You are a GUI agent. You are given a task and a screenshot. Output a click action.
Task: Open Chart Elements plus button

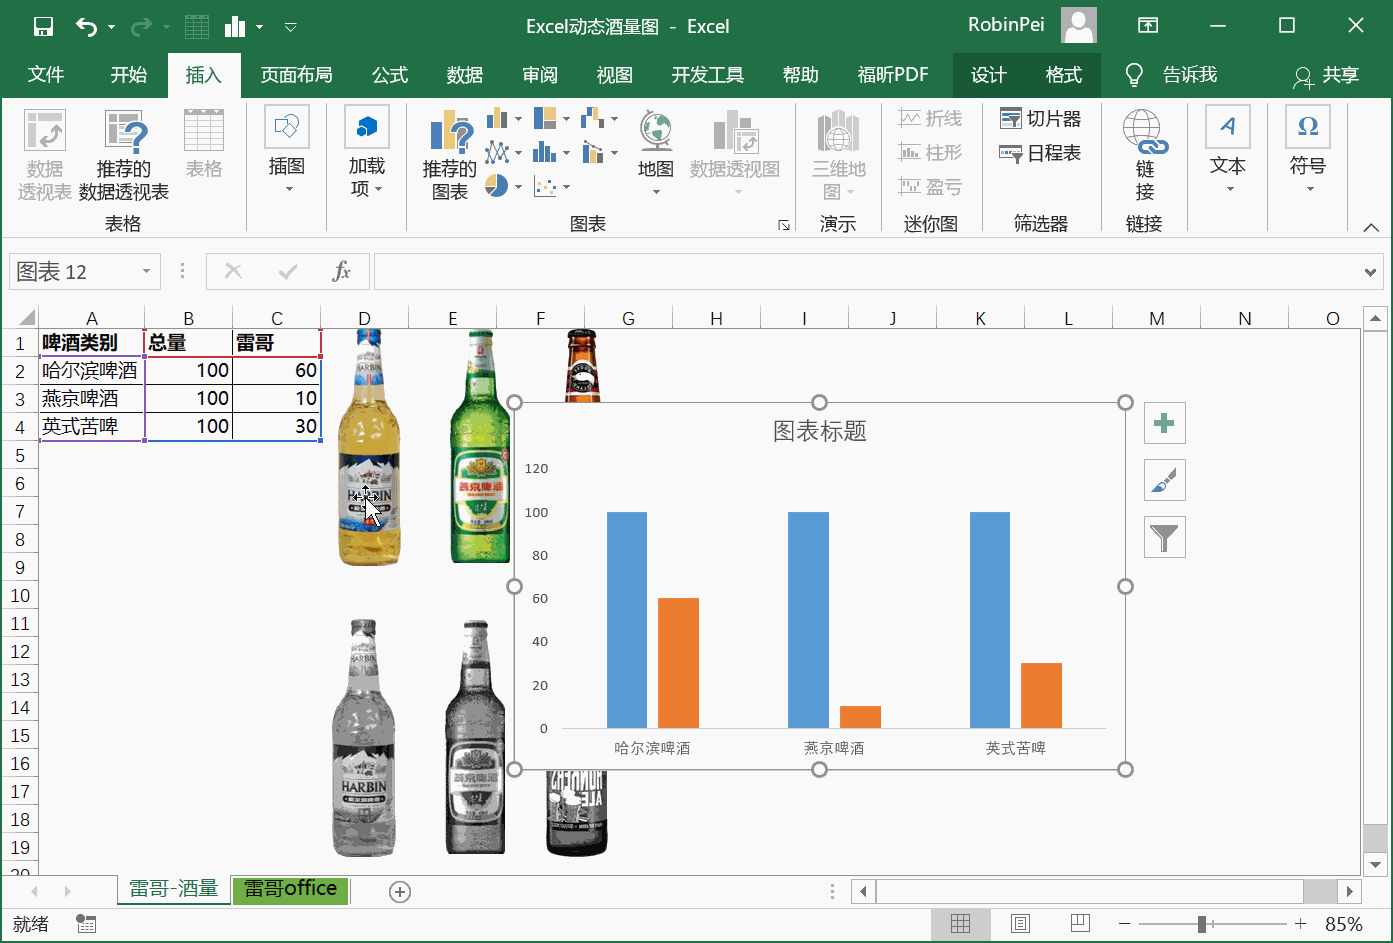pyautogui.click(x=1164, y=423)
